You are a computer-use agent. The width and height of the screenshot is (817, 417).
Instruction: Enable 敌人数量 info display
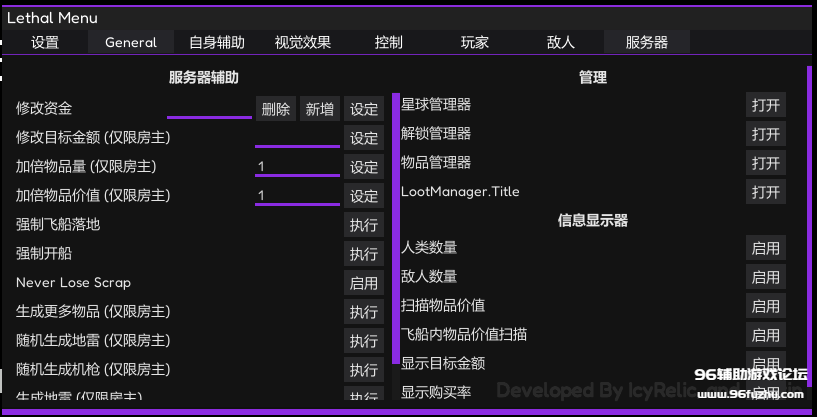coord(765,277)
